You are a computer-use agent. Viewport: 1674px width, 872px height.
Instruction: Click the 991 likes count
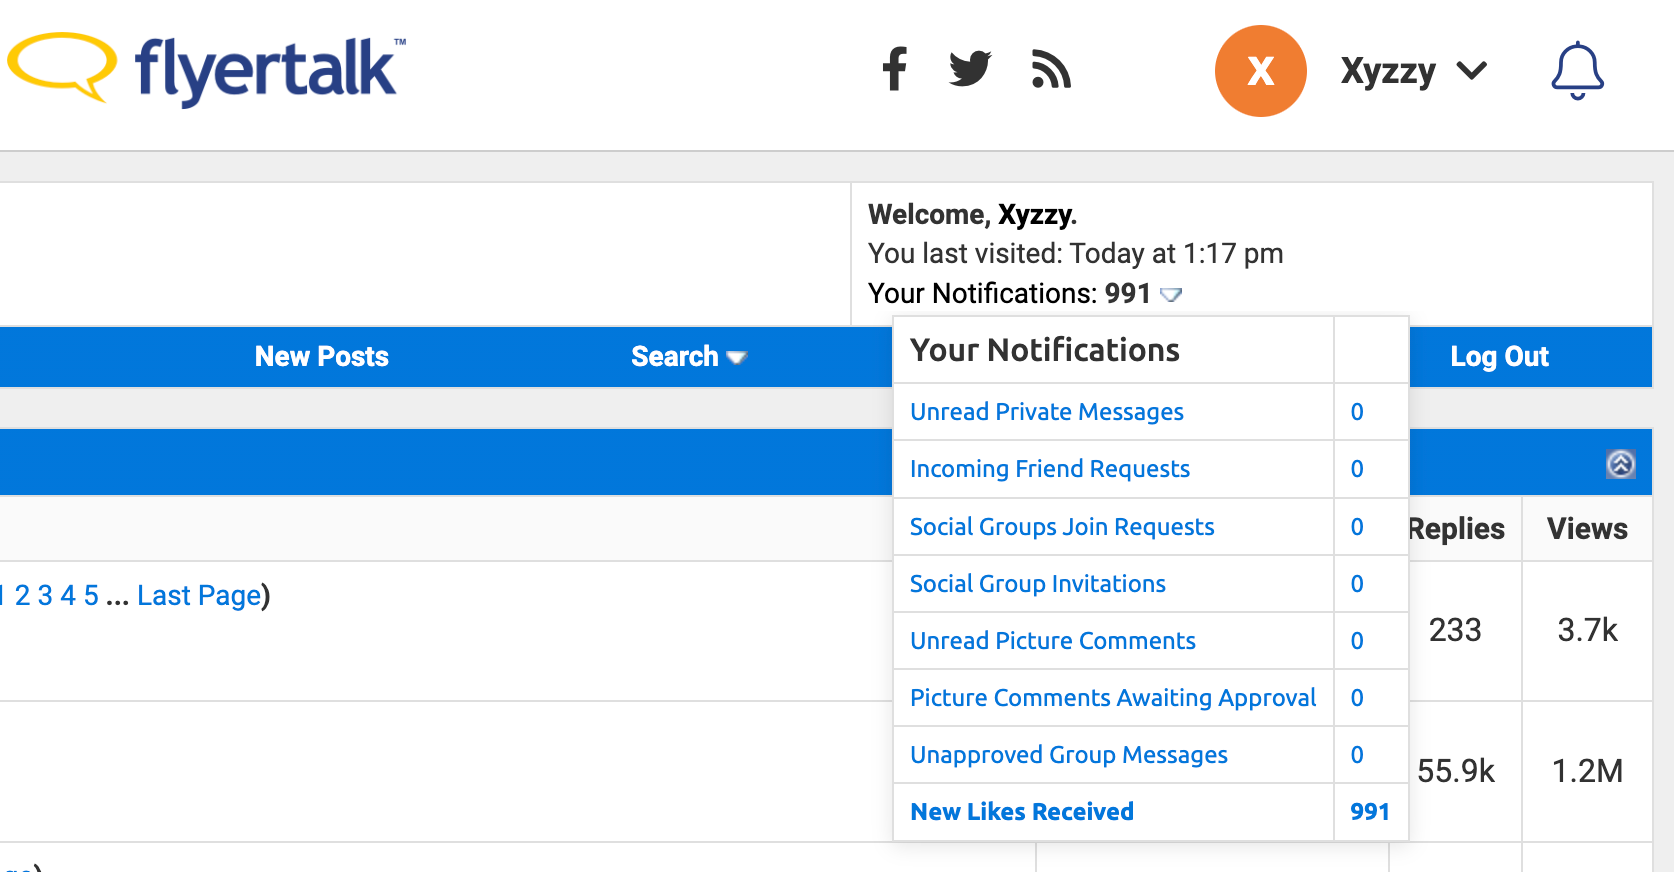(x=1369, y=811)
